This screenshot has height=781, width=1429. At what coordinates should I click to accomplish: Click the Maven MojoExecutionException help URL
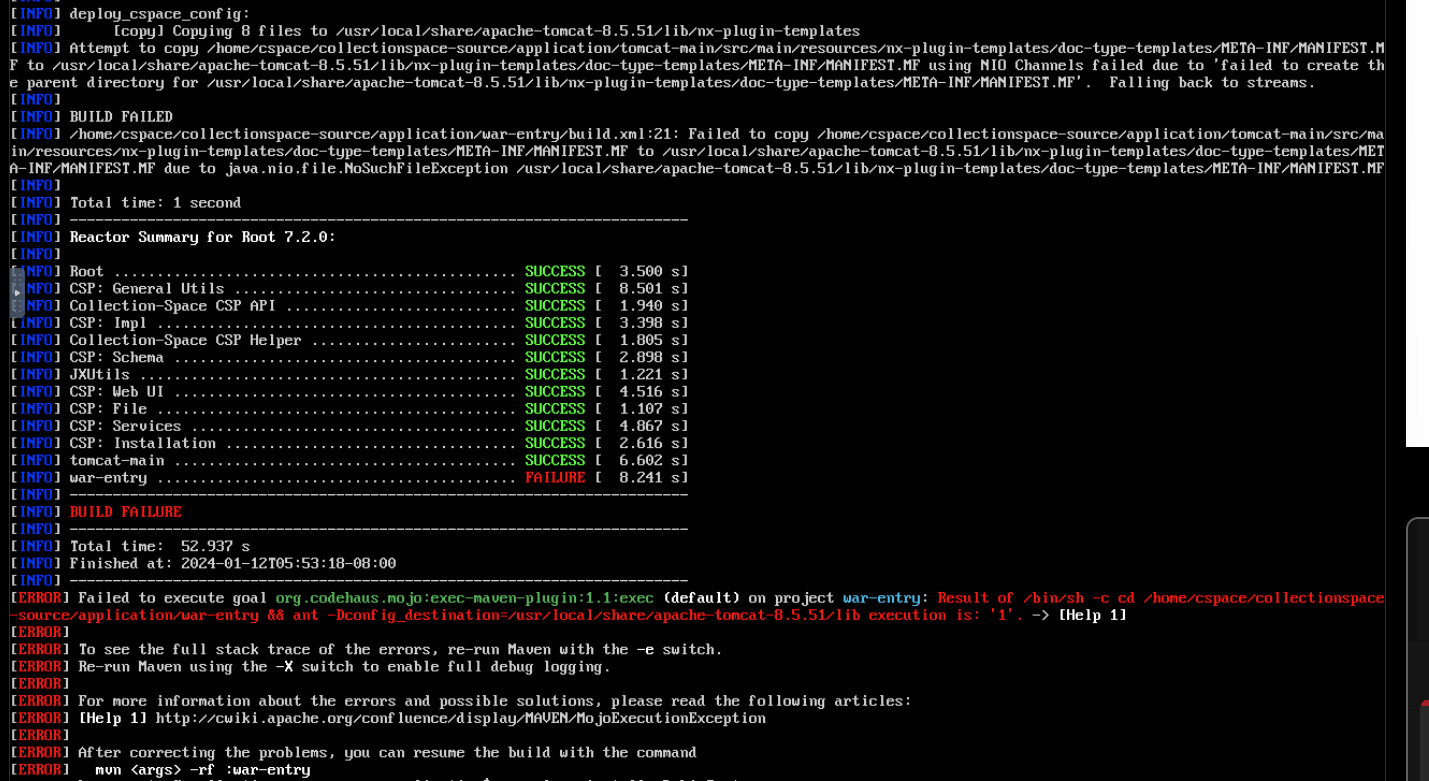tap(460, 718)
